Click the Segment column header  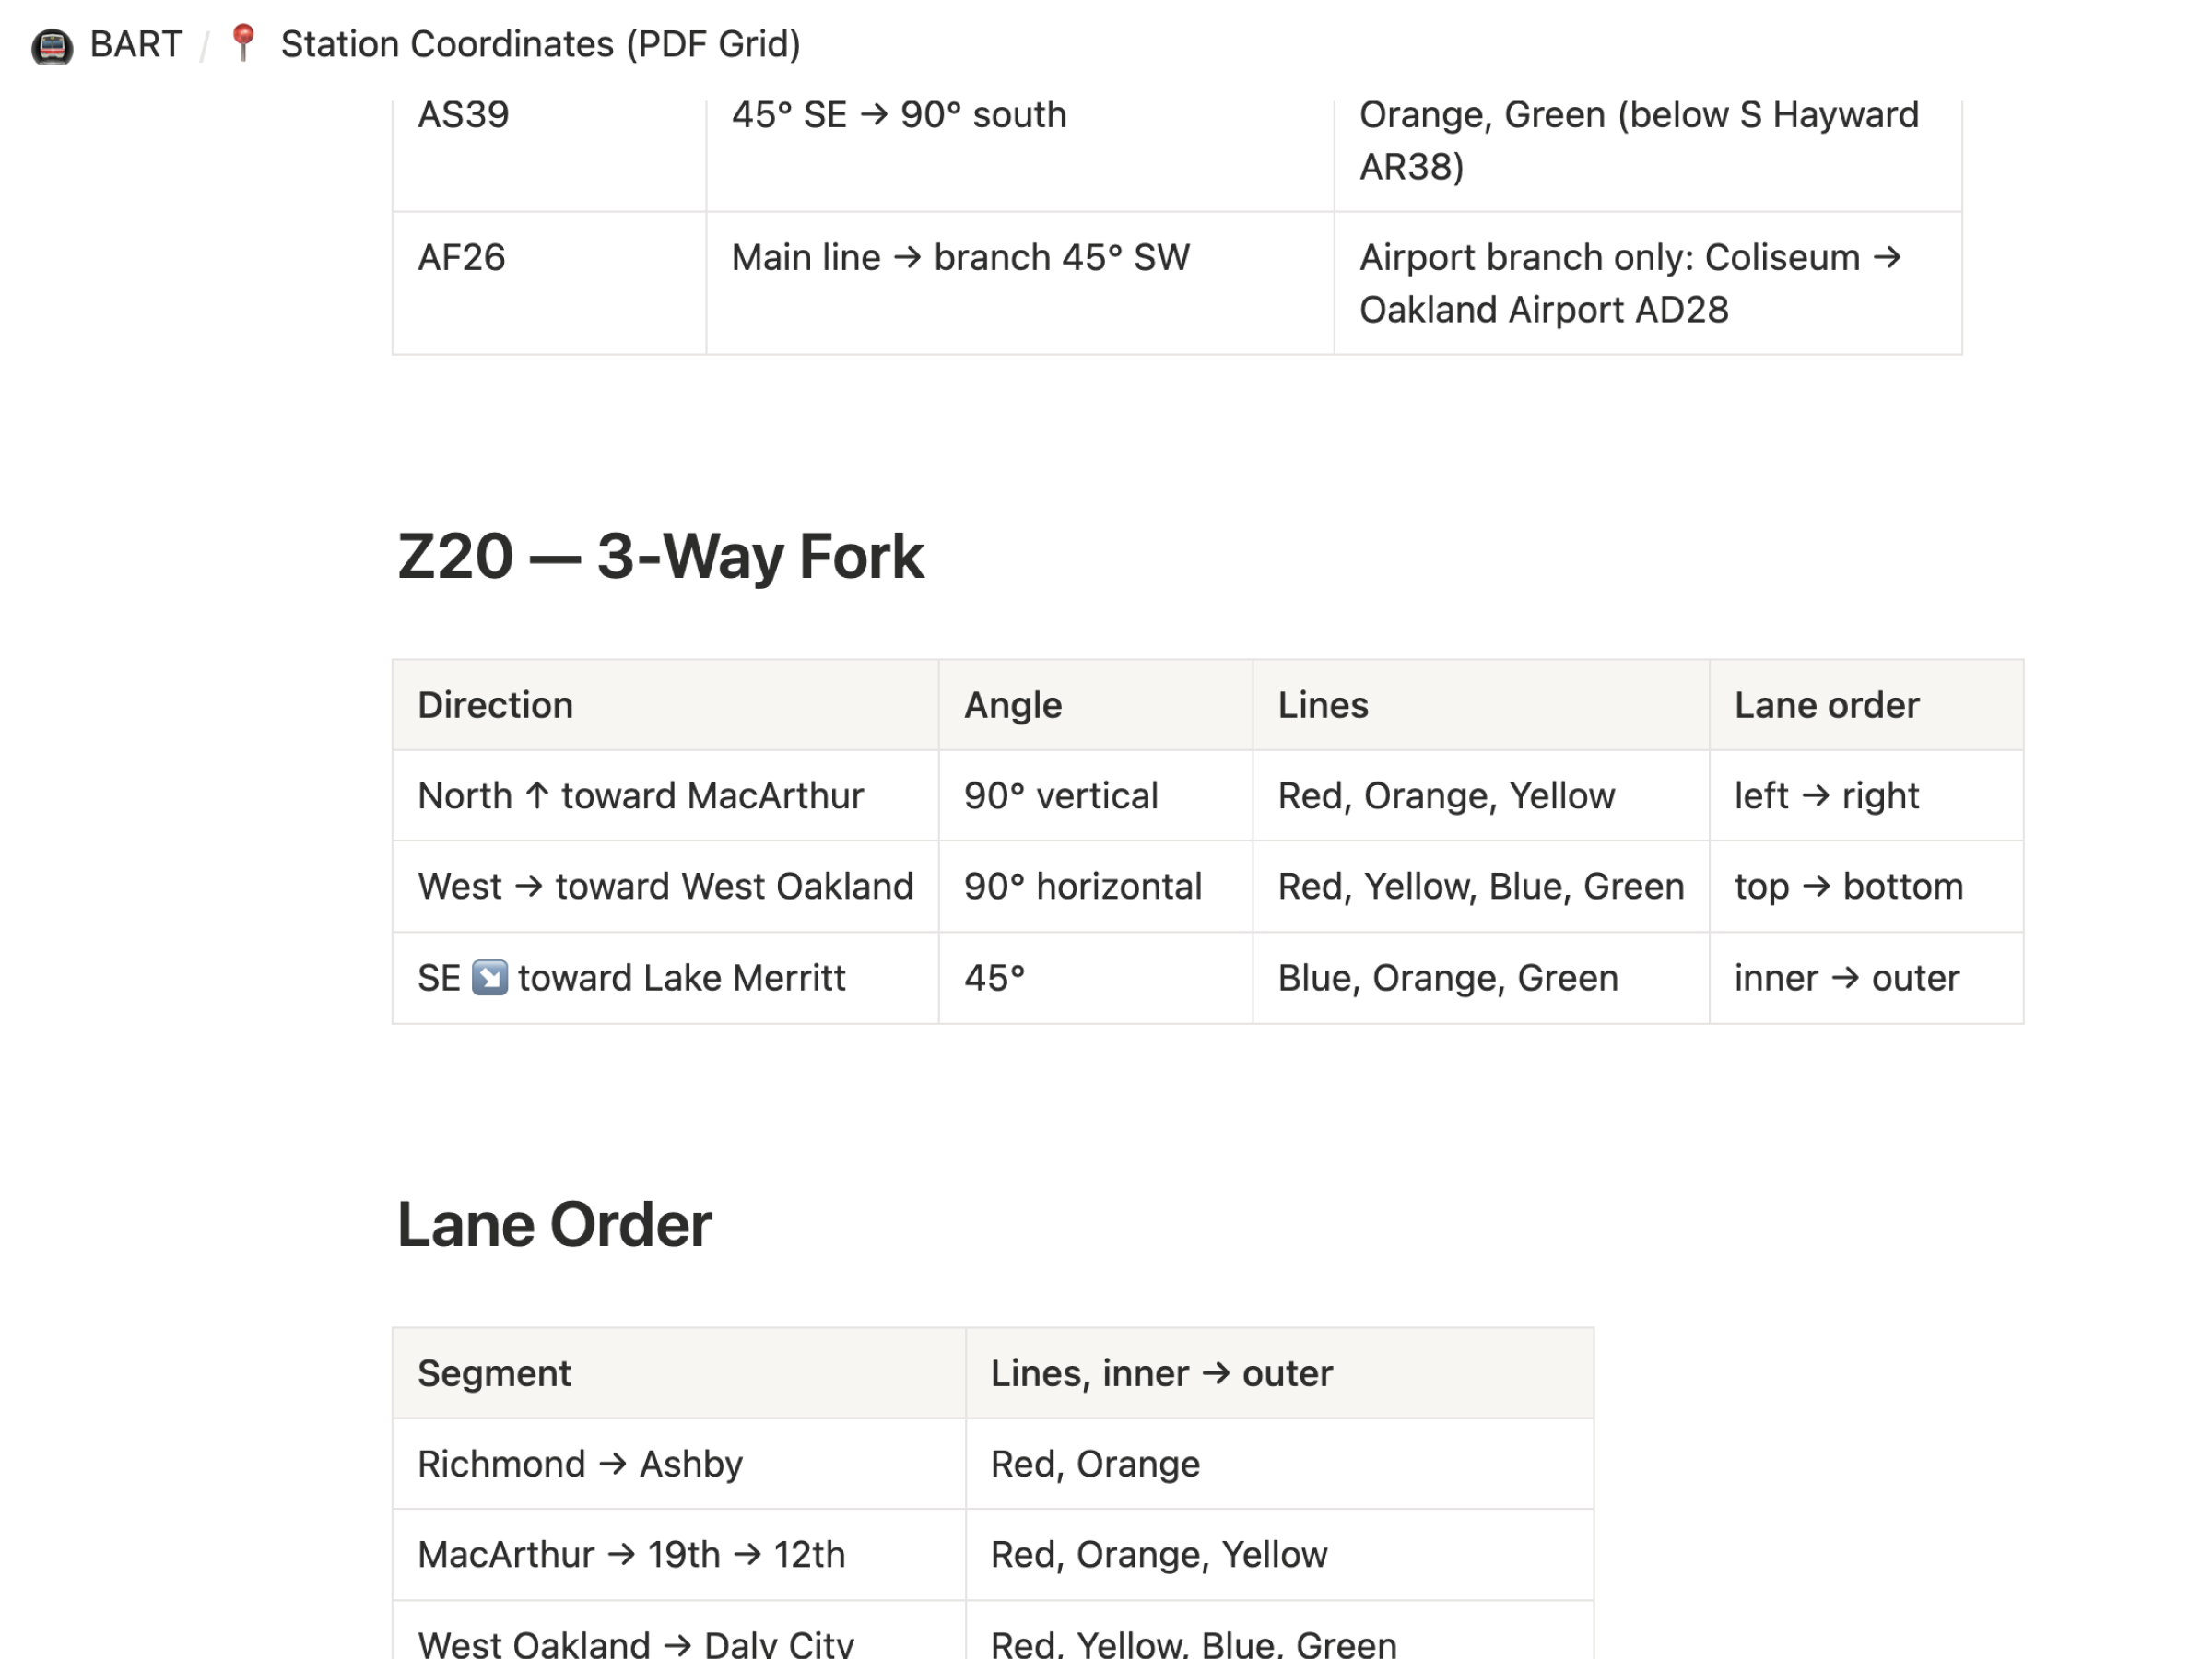pos(679,1373)
